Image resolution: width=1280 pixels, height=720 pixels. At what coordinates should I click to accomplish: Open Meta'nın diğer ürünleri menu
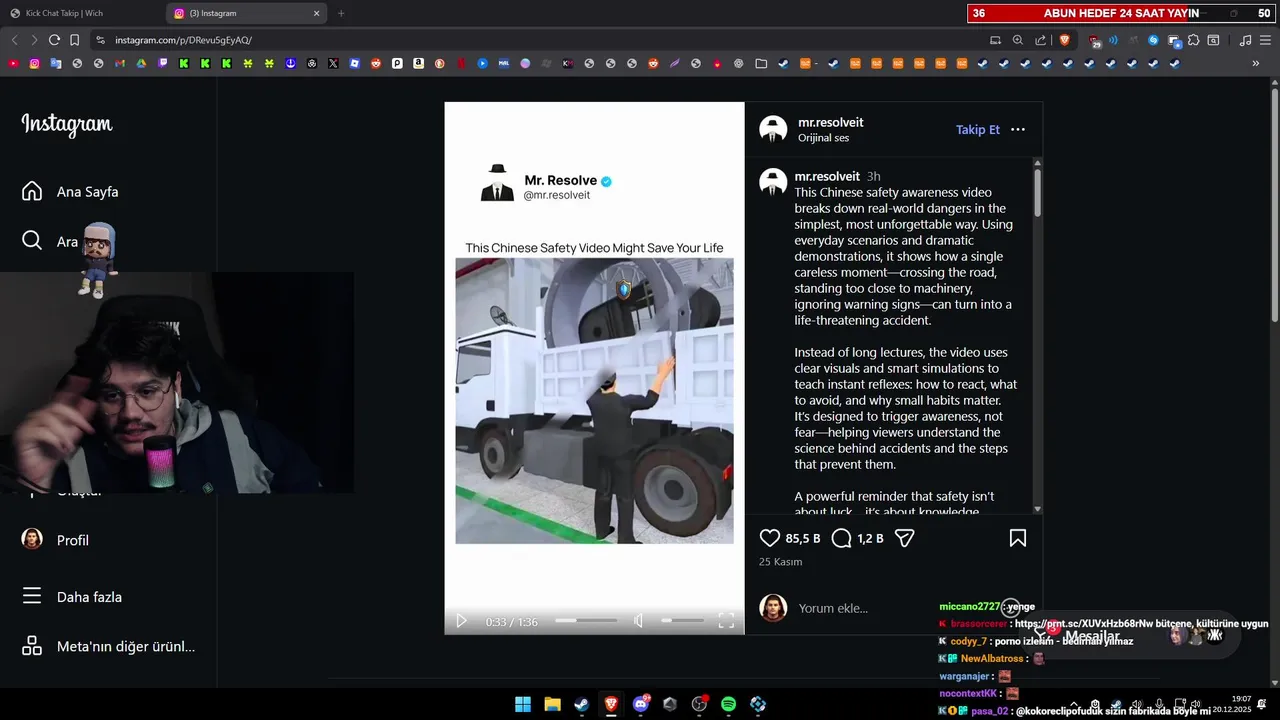click(x=108, y=646)
